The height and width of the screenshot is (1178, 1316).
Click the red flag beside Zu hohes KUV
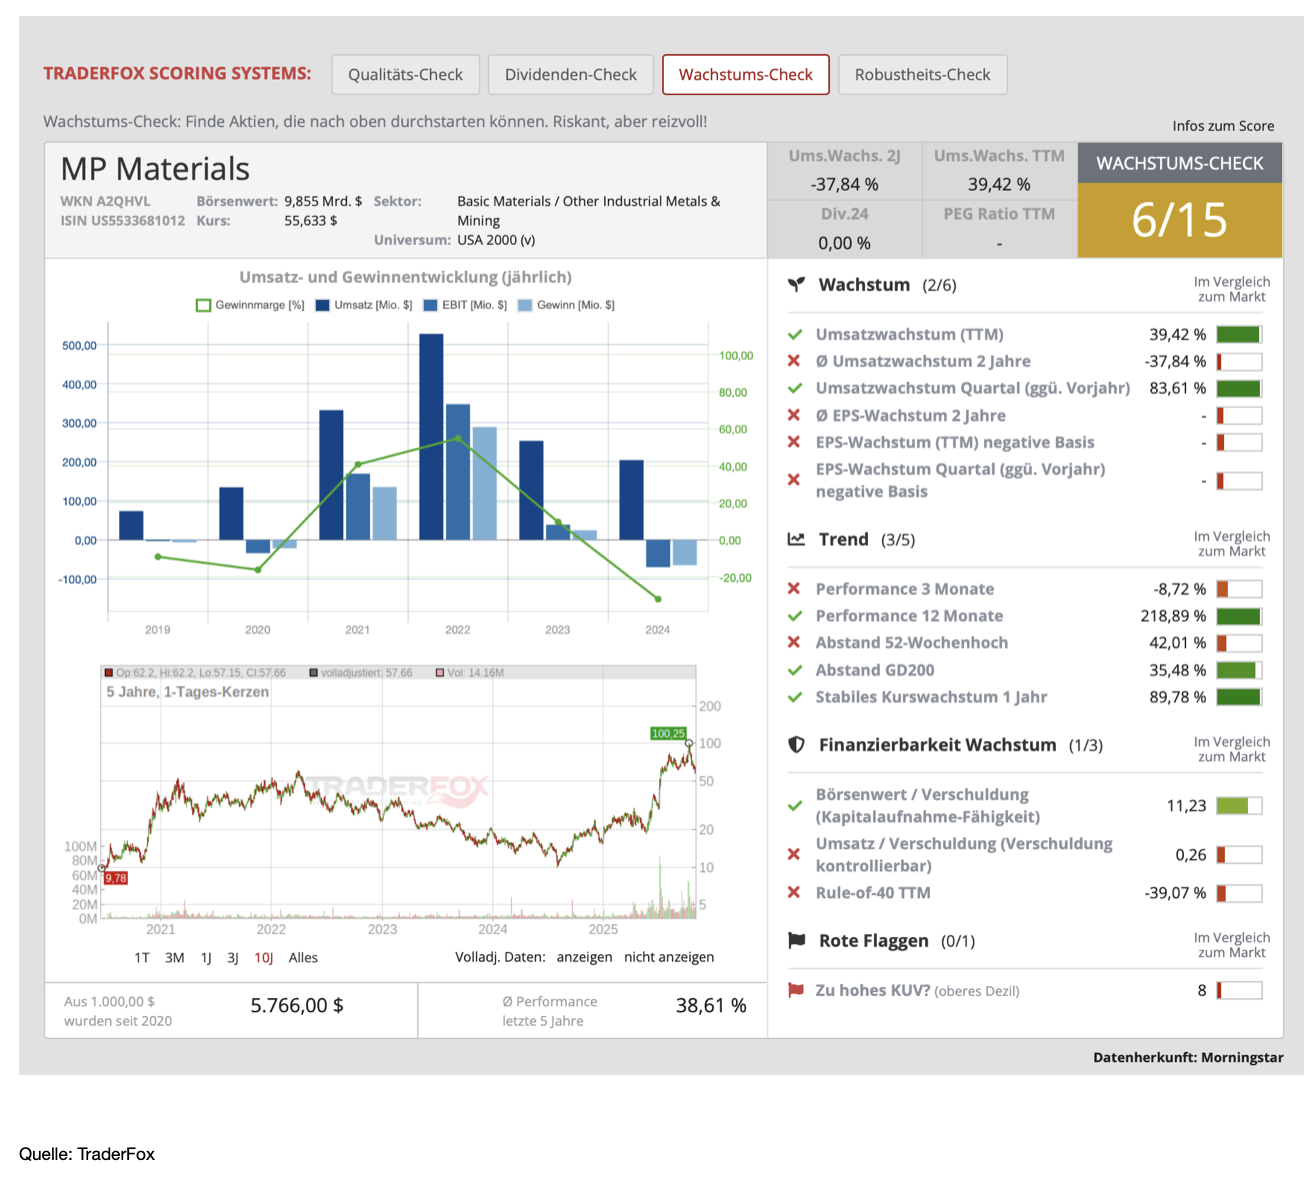[795, 991]
